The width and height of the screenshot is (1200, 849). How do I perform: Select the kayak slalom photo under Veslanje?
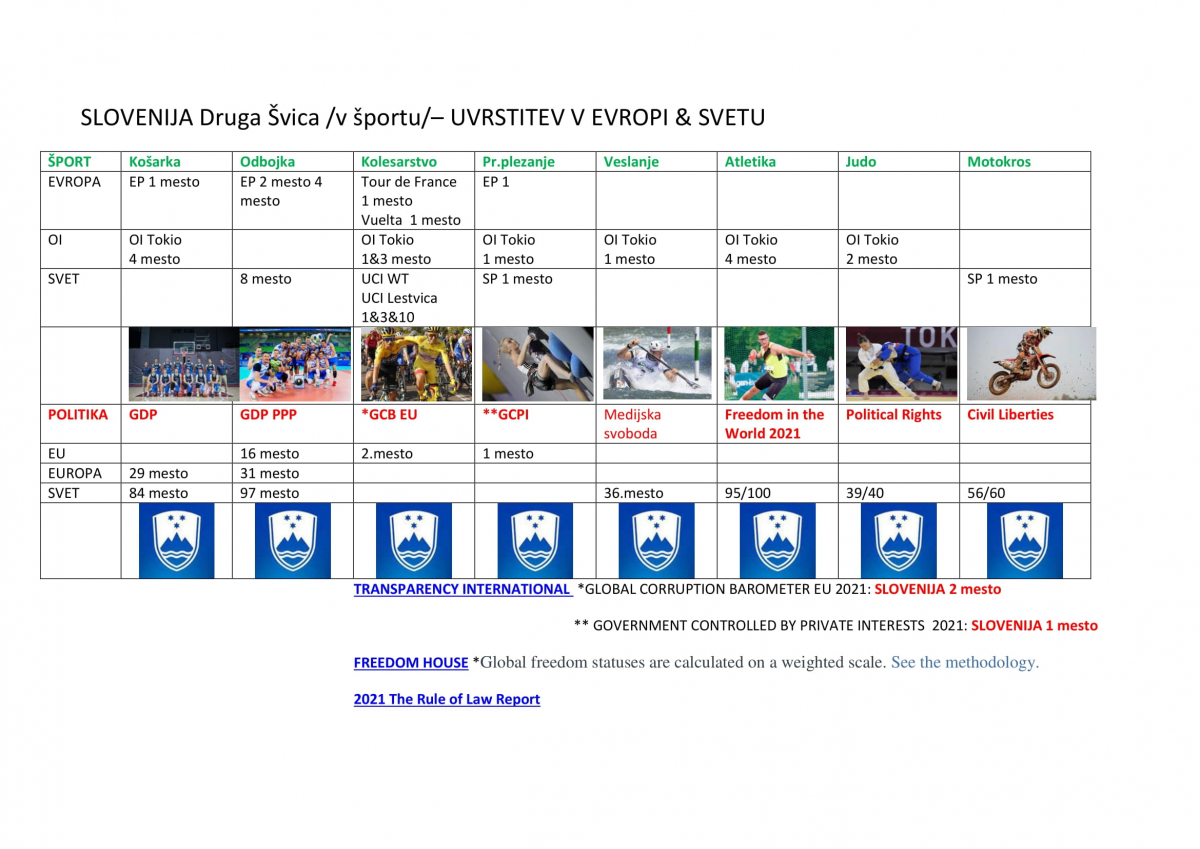657,364
